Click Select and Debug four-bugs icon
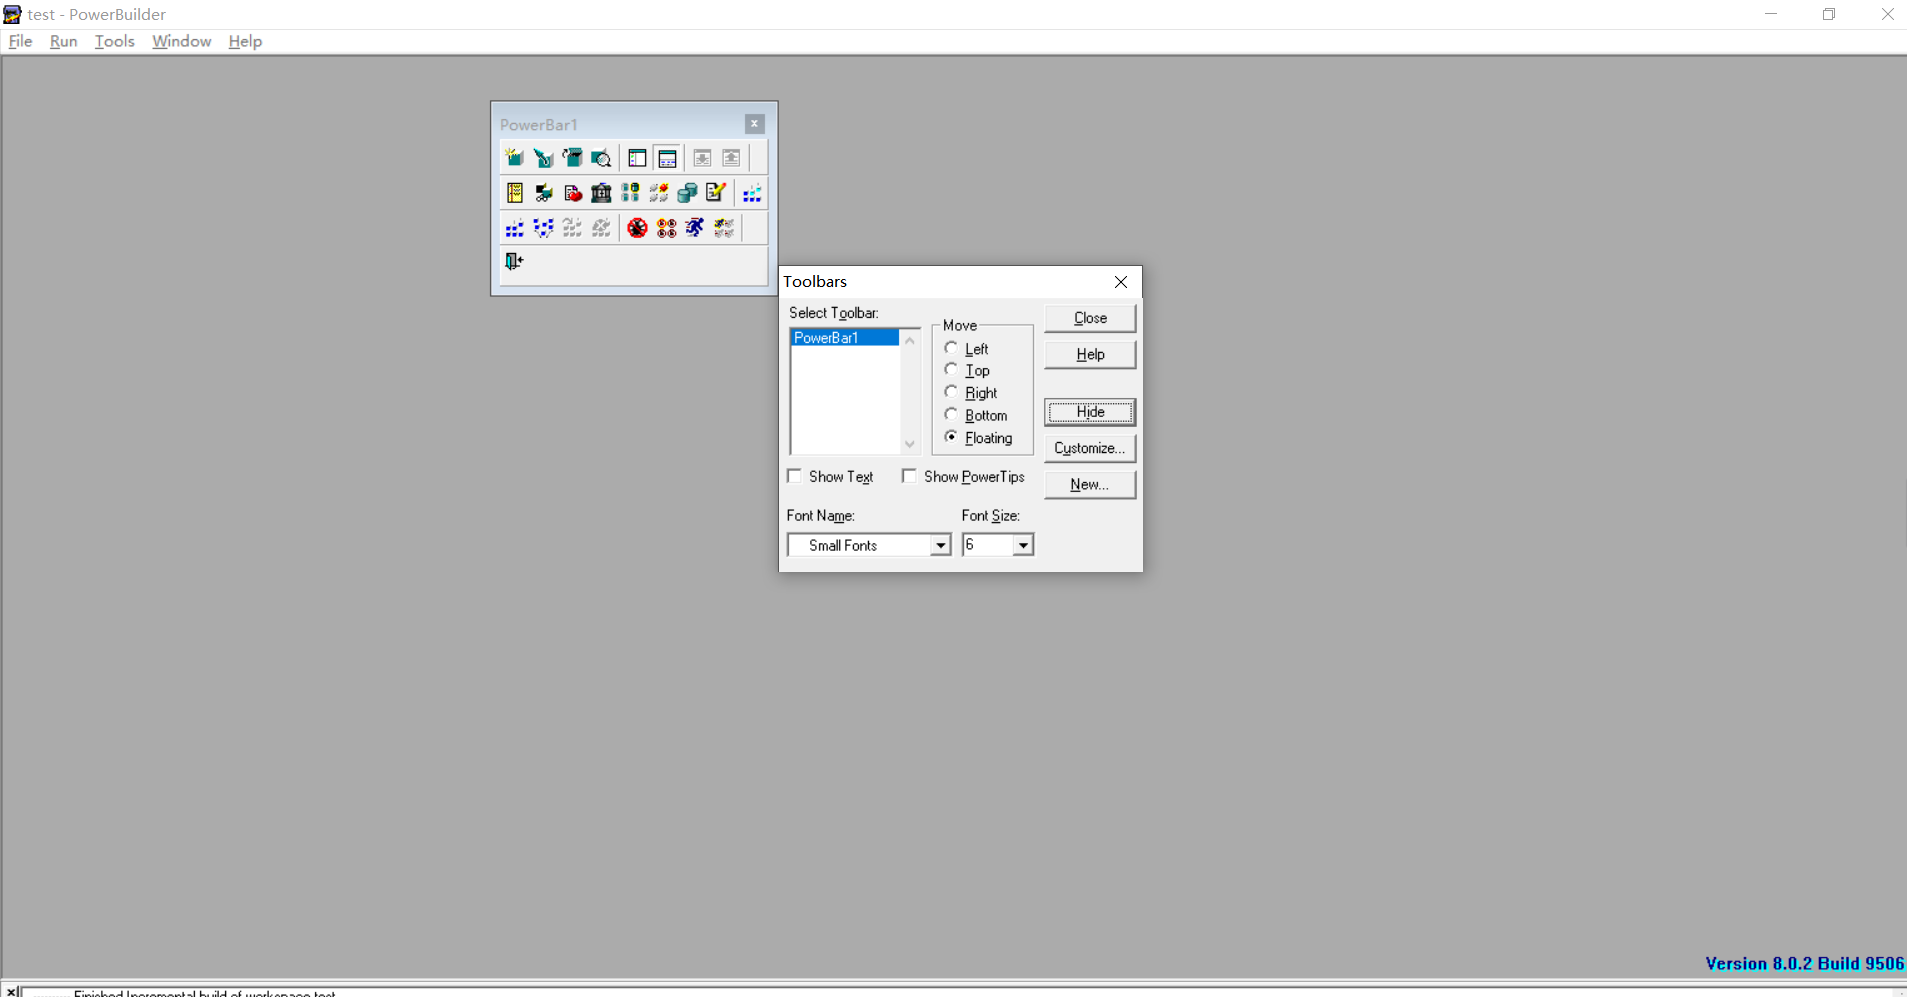Screen dimensions: 1907x997 666,228
